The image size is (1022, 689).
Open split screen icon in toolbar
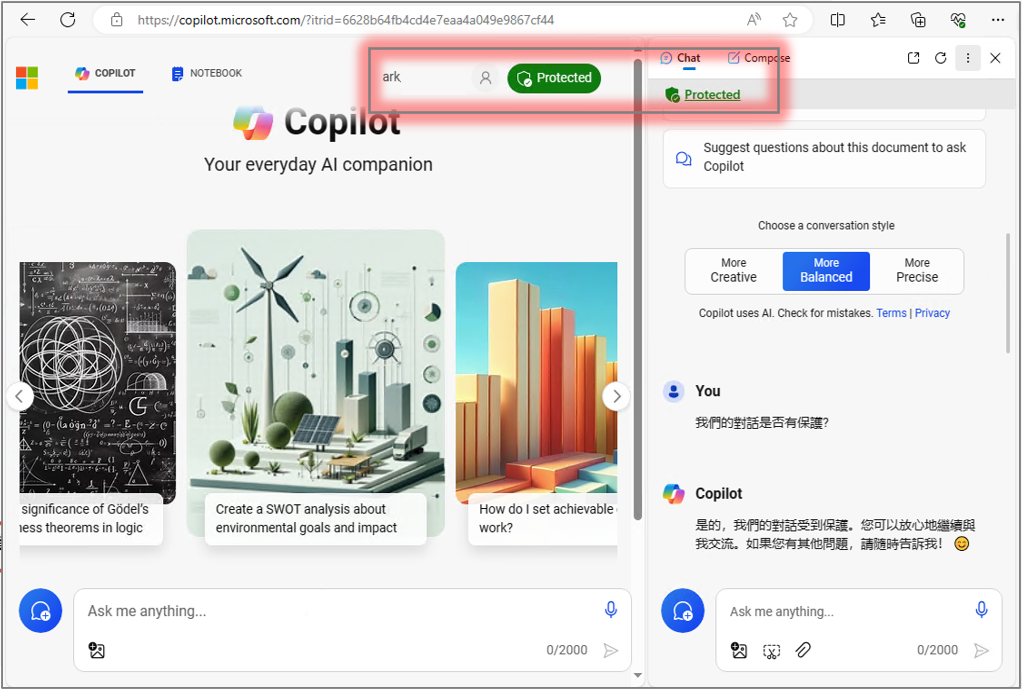[x=838, y=20]
